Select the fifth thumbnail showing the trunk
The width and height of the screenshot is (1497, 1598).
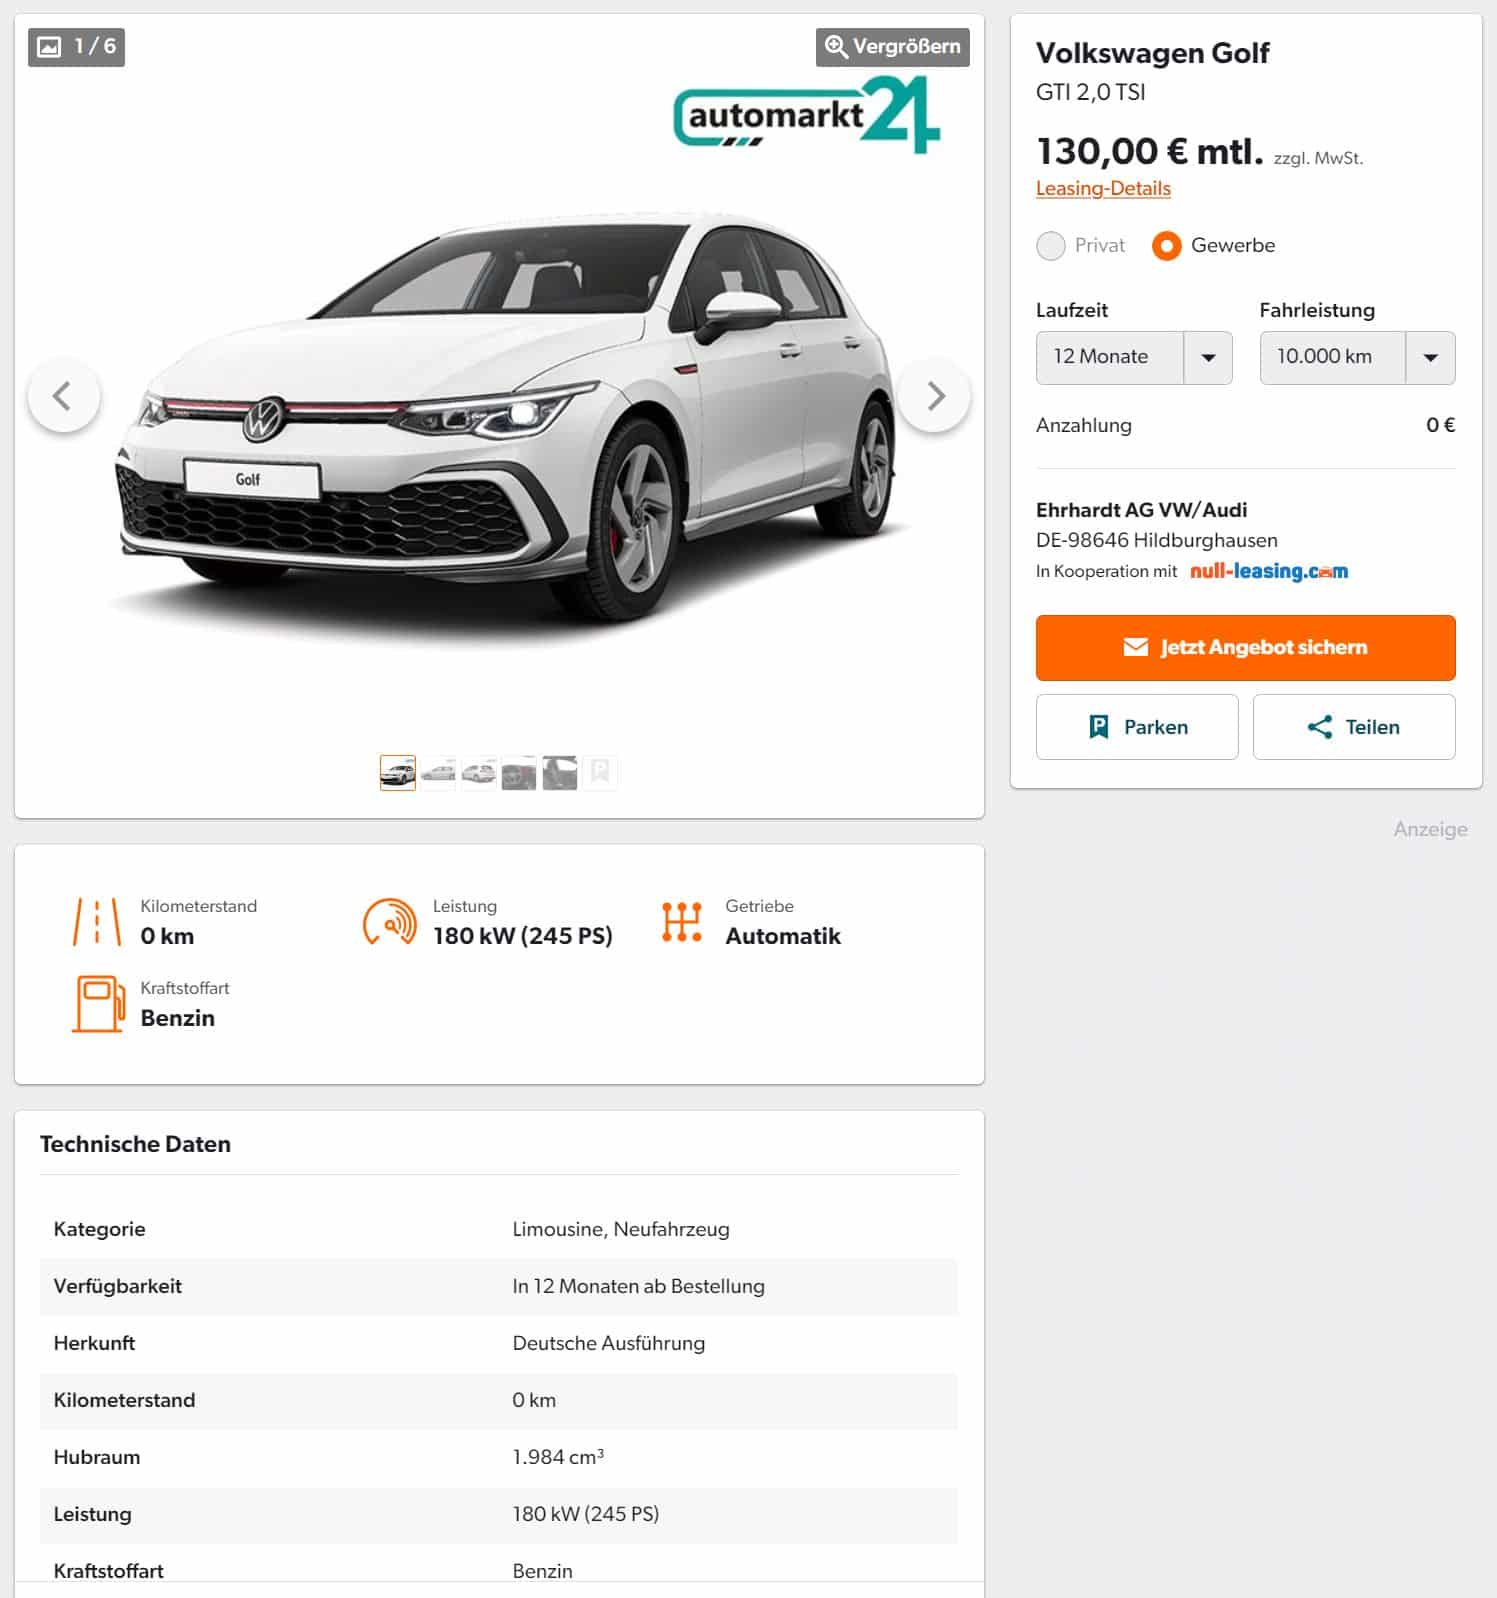coord(560,773)
